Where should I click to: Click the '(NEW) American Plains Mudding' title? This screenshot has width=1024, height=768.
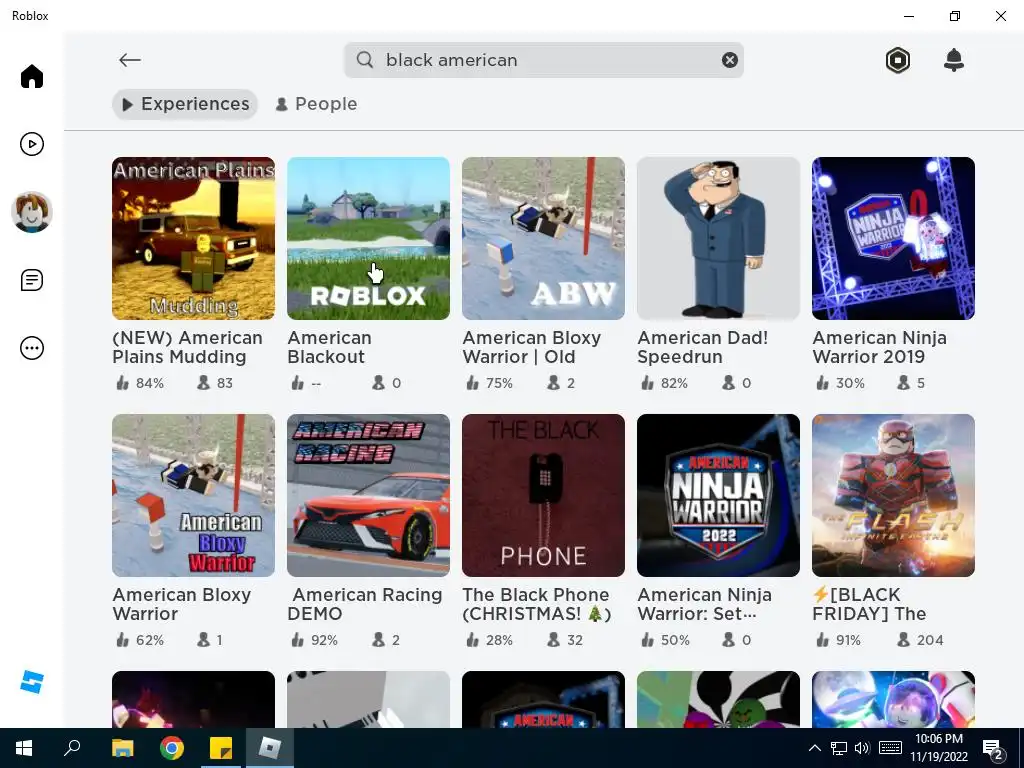point(187,347)
